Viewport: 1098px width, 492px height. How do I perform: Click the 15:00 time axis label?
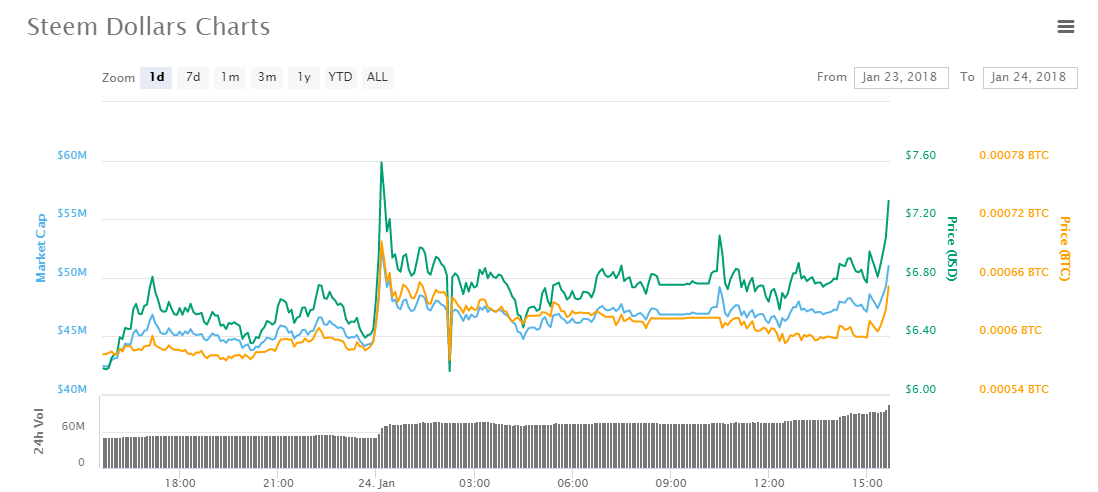tap(867, 483)
